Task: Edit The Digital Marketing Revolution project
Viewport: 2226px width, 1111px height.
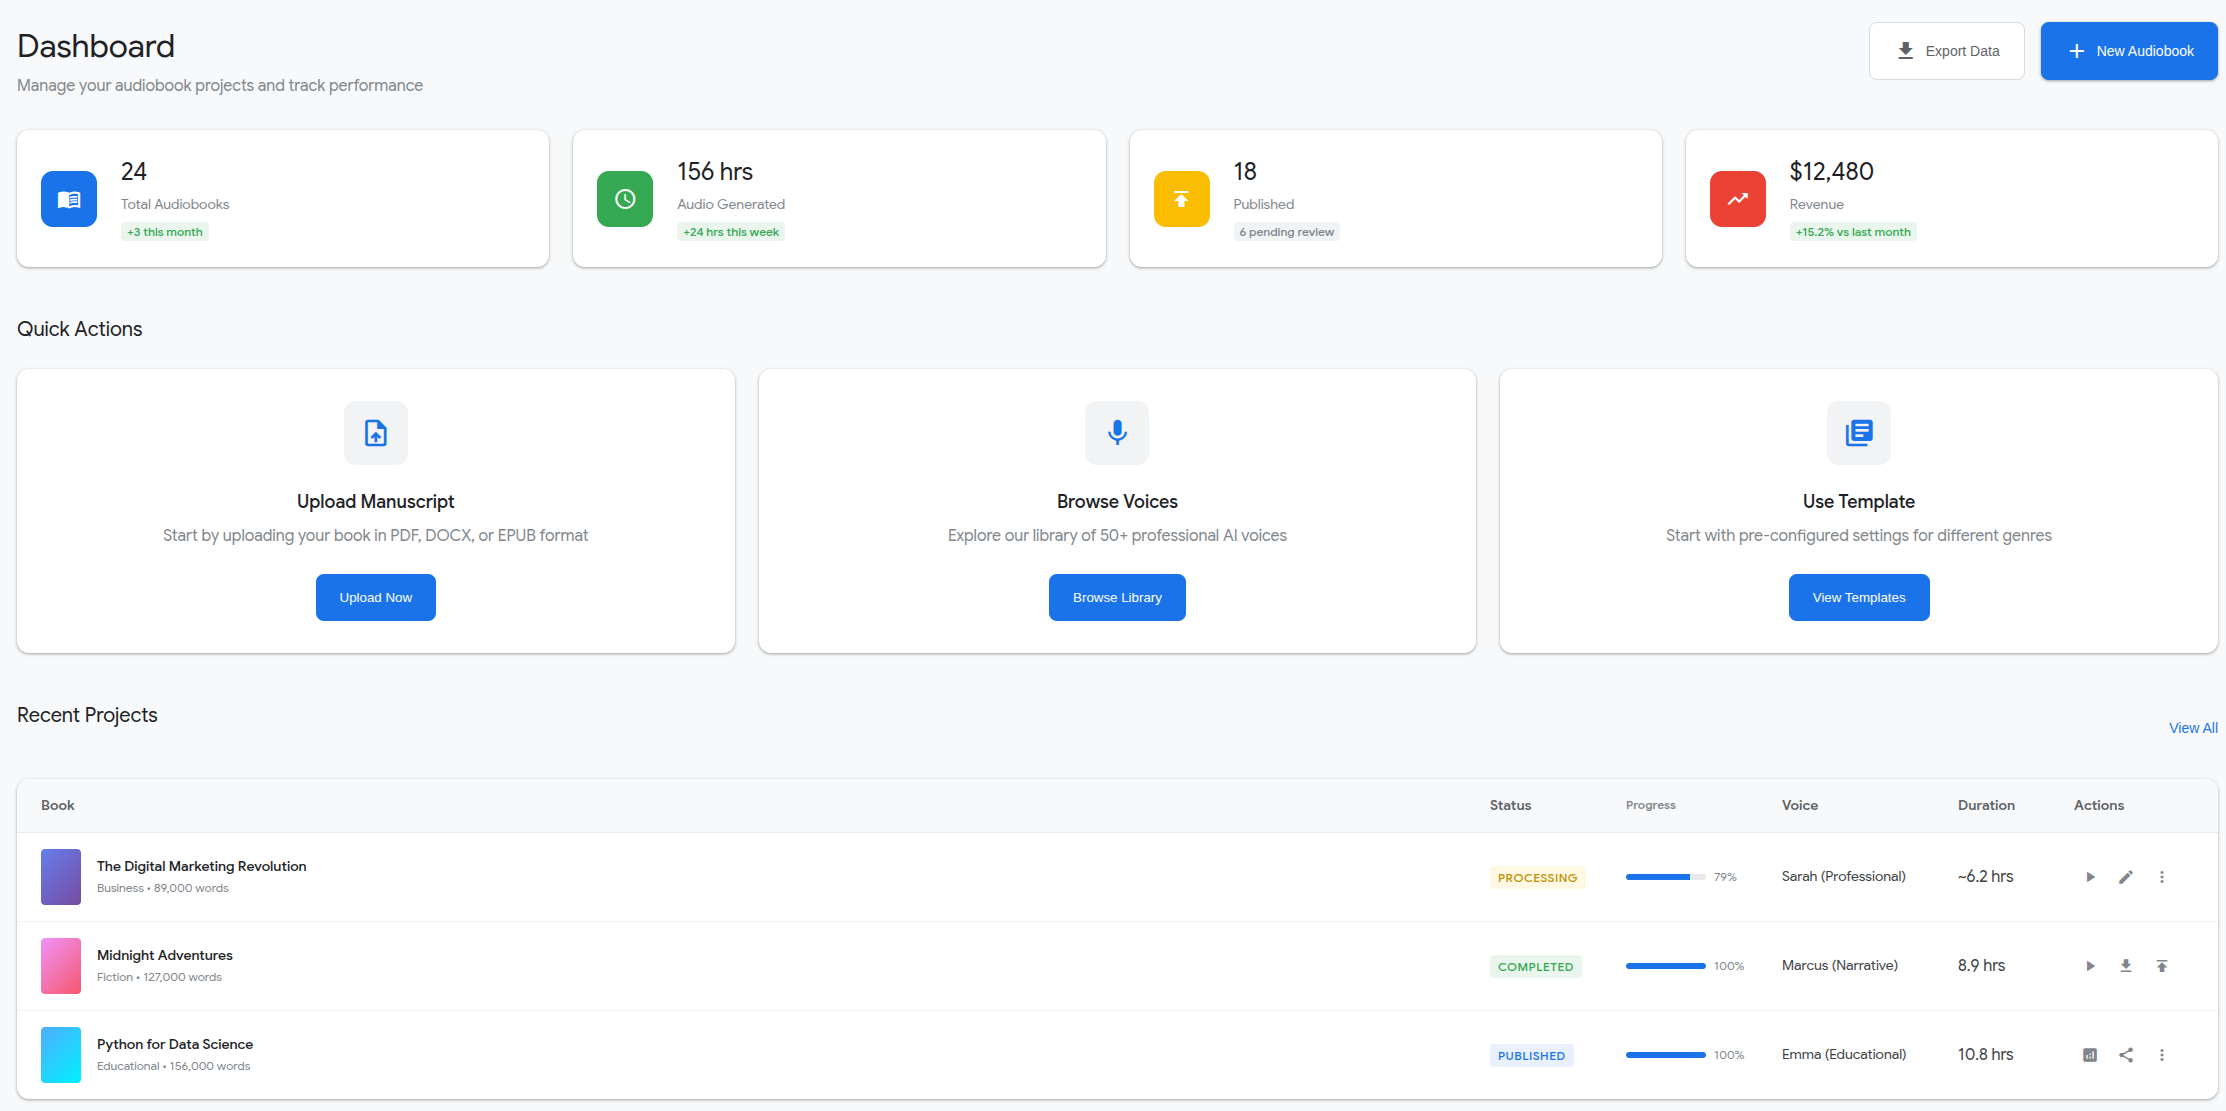Action: (2126, 877)
